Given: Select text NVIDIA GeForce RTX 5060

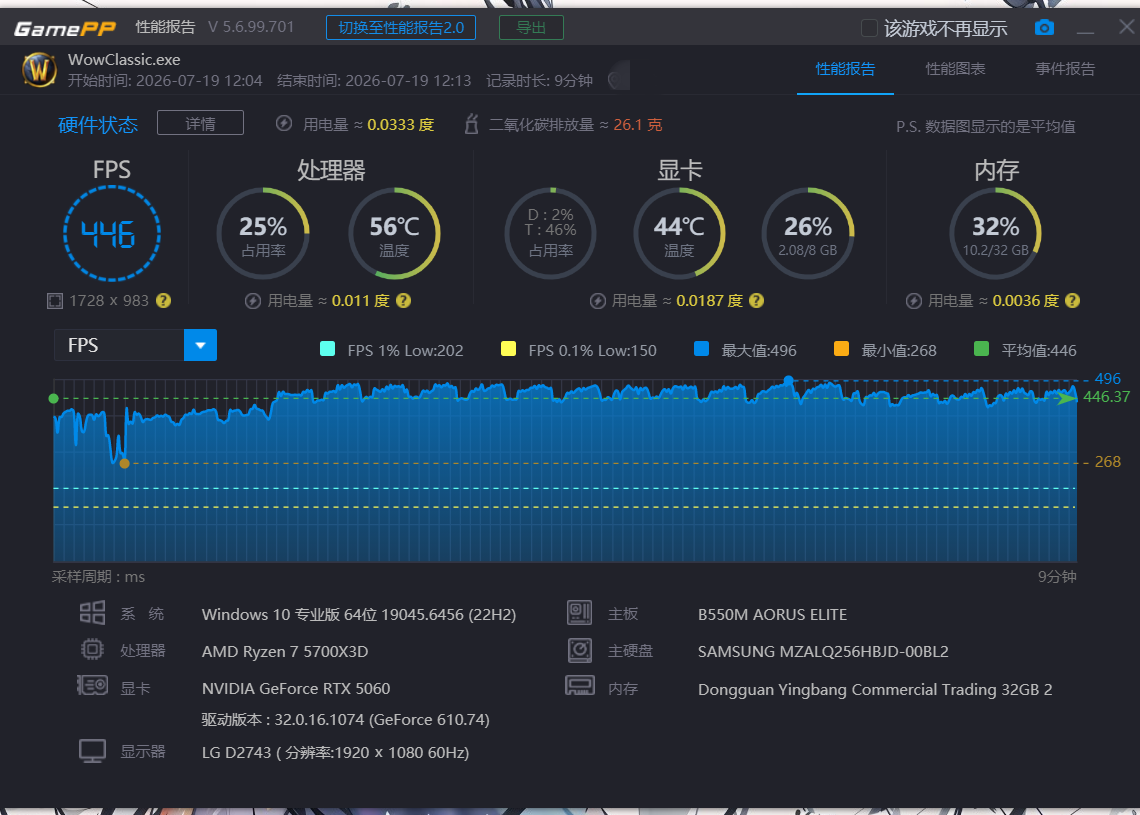Looking at the screenshot, I should click(296, 688).
